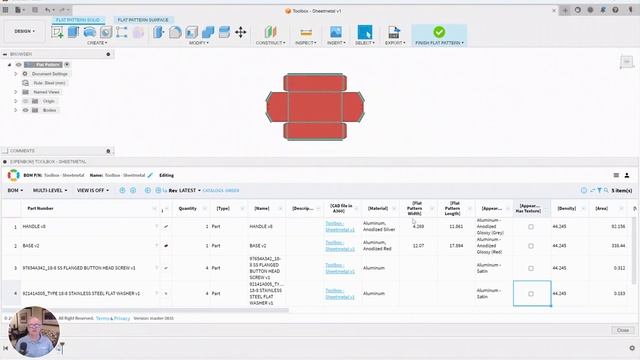The width and height of the screenshot is (640, 360).
Task: Open the EXPORT dropdown menu
Action: click(395, 43)
